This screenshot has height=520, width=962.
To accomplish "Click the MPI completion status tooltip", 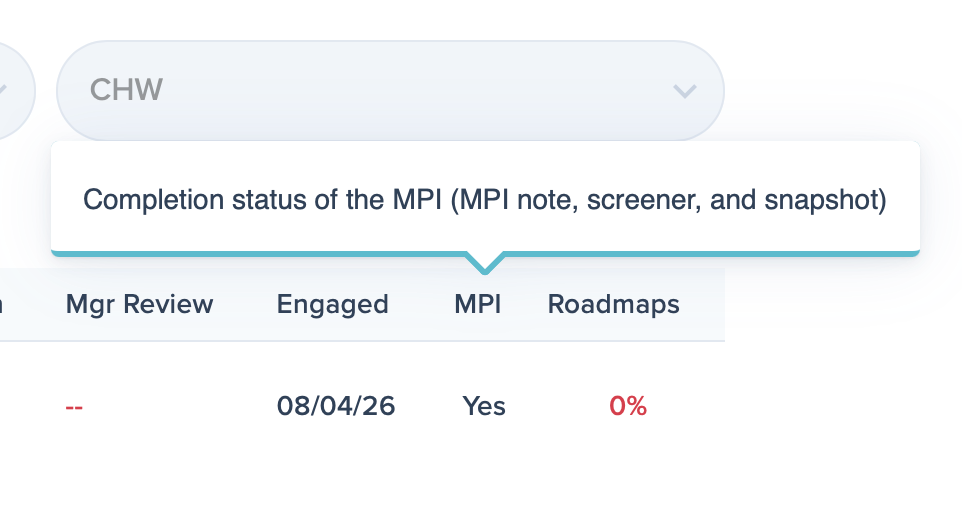I will (x=485, y=198).
